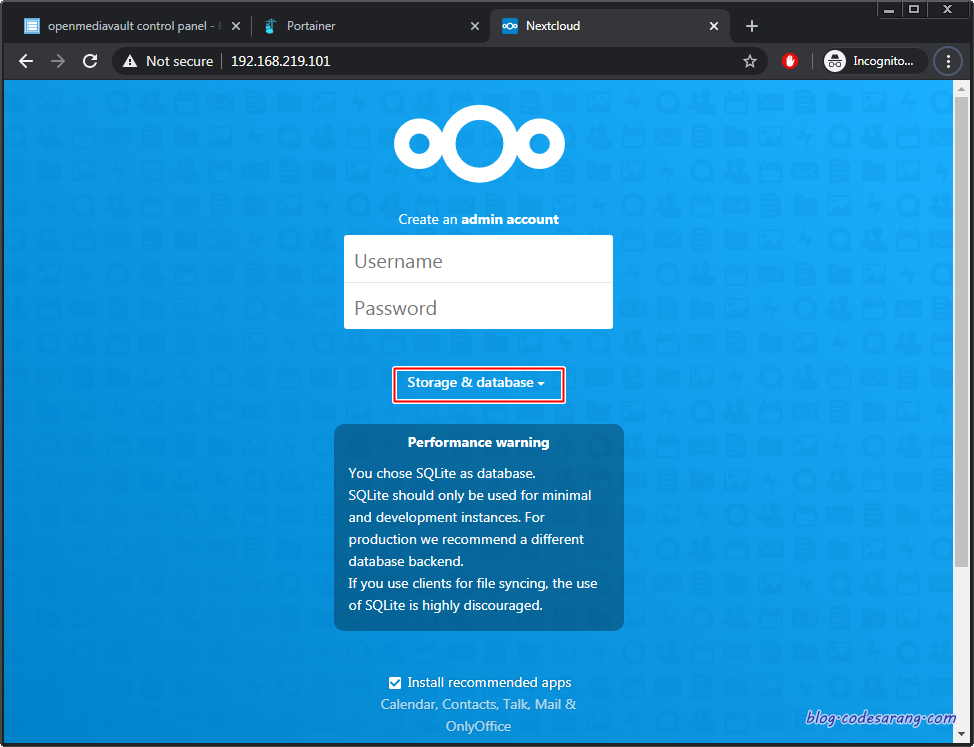Select the Nextcloud tab

[x=610, y=26]
